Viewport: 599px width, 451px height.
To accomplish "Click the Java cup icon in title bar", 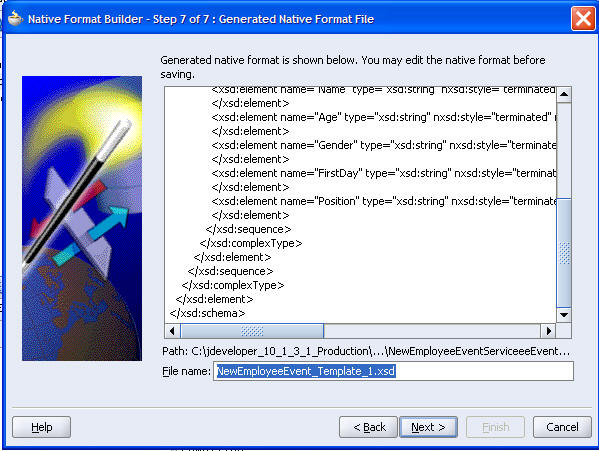I will click(15, 18).
